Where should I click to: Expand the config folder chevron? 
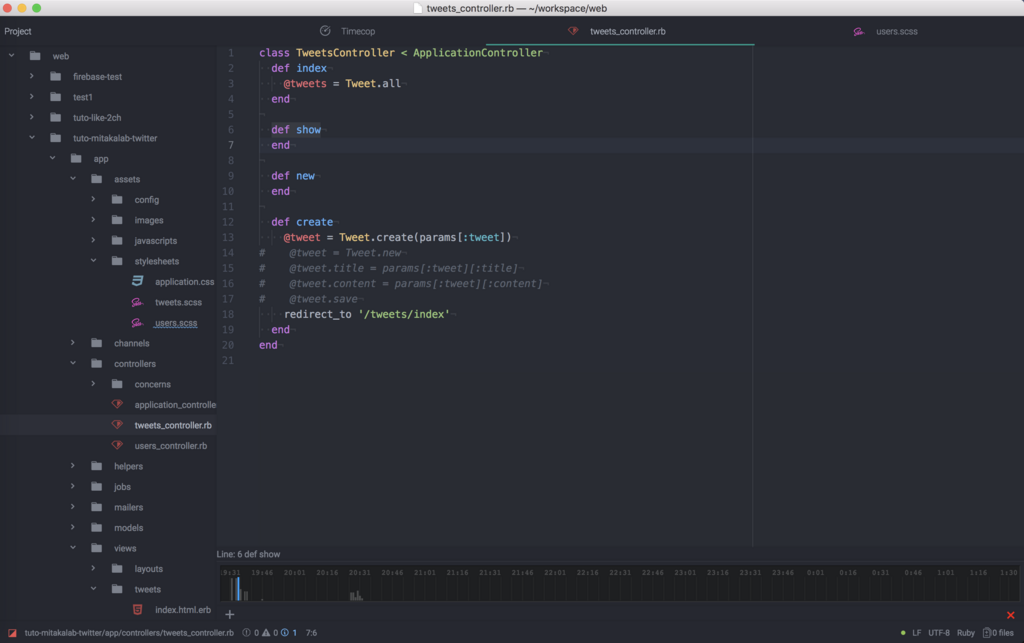point(93,199)
